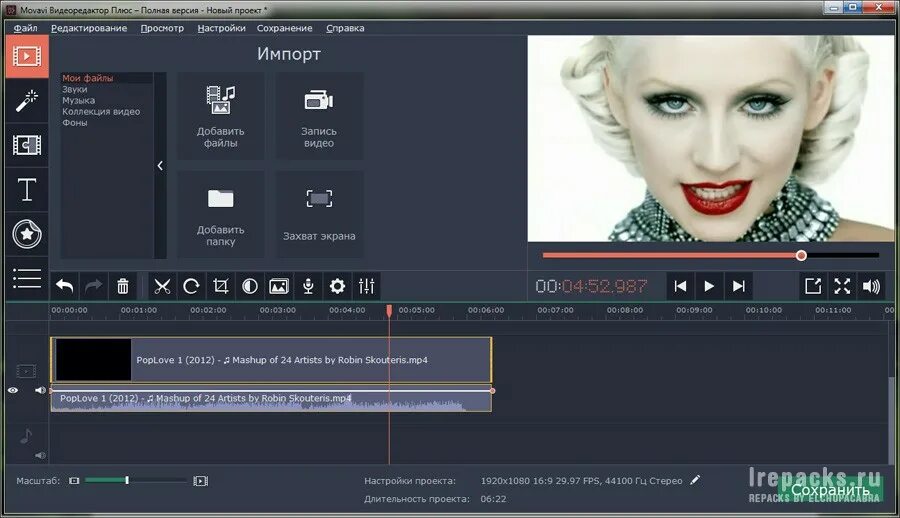Click the 1920x1080 project settings text
900x518 pixels.
[581, 481]
